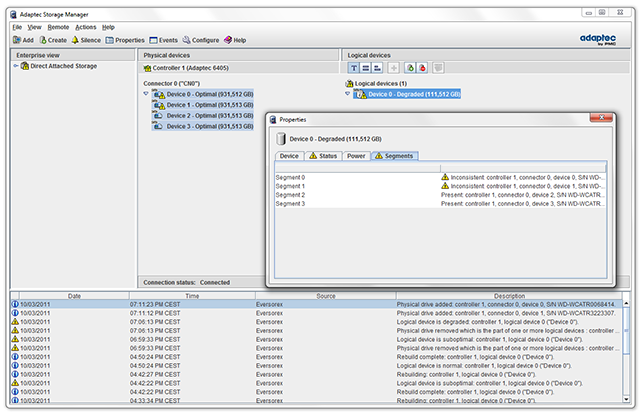Screen dimensions: 640x414
Task: Open the Help menu in the menu bar
Action: coord(108,27)
